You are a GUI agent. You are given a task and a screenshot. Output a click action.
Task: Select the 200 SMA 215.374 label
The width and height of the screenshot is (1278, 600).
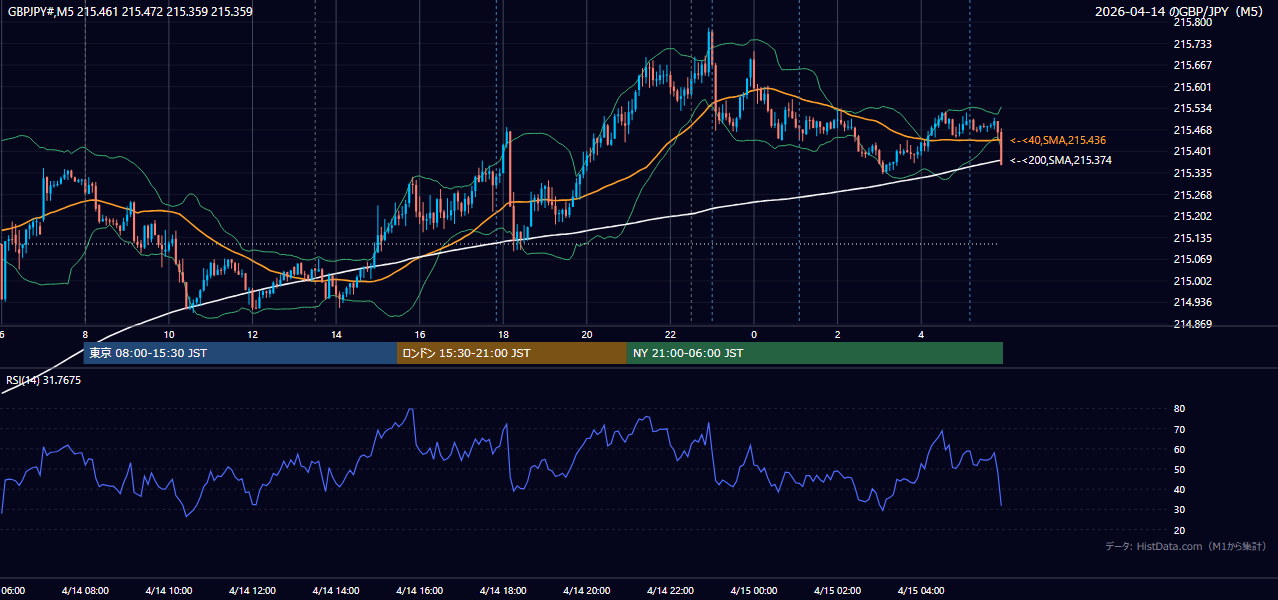(1060, 160)
